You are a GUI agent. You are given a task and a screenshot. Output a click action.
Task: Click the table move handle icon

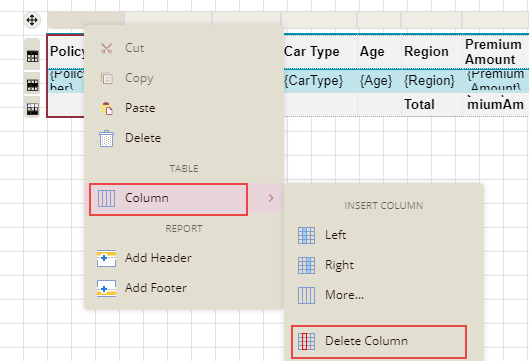[x=32, y=20]
